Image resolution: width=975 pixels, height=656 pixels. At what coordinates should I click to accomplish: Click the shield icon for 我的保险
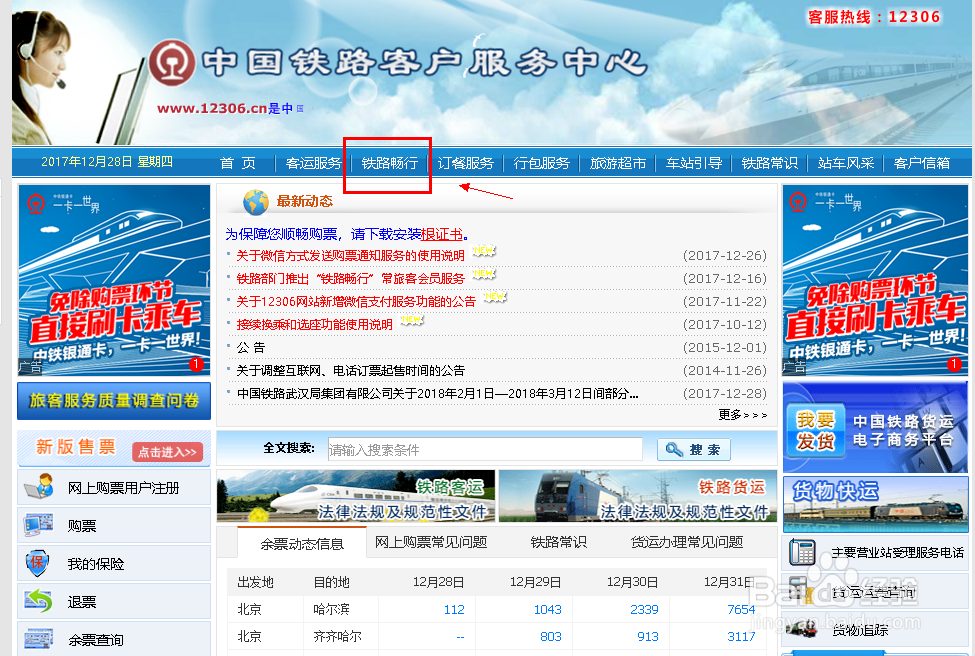coord(37,563)
